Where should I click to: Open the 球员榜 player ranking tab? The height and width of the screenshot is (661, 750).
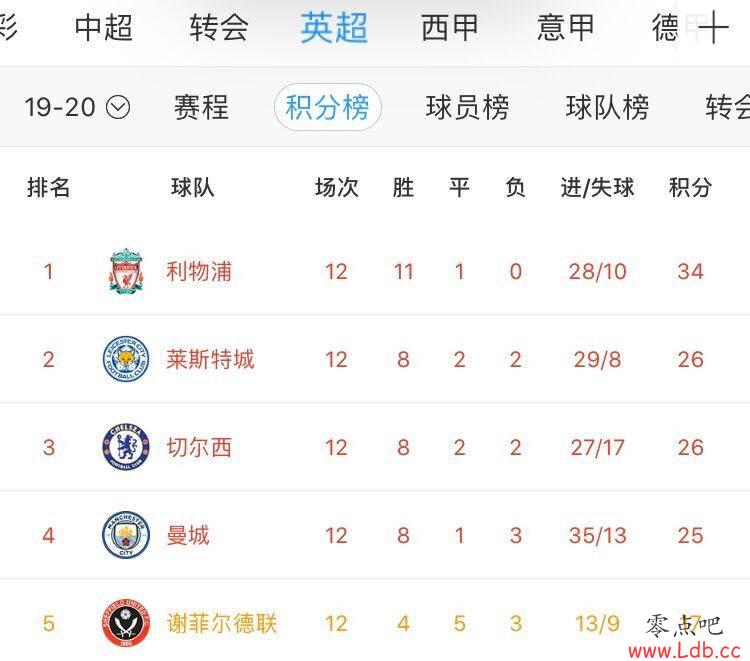click(467, 107)
